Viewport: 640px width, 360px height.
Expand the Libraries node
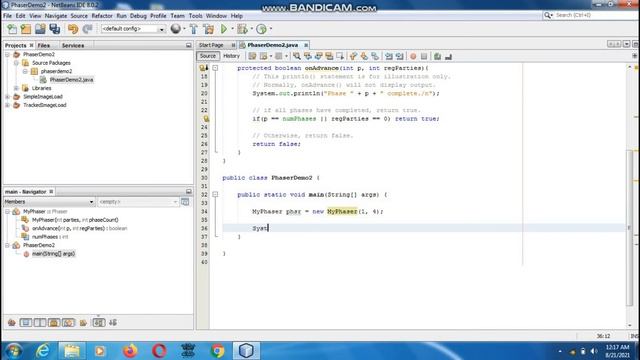(16, 88)
